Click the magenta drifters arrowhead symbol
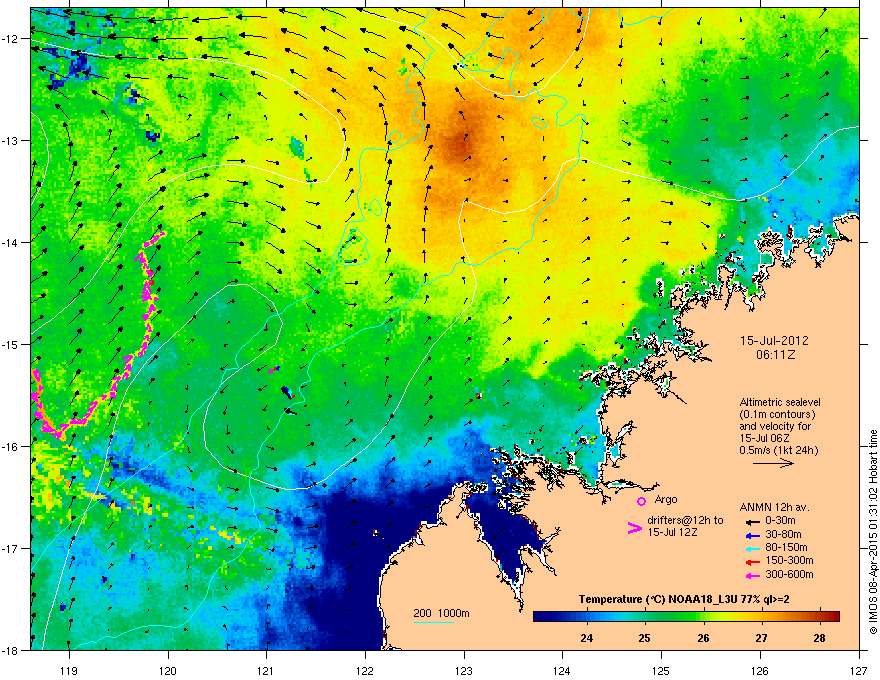Image resolution: width=880 pixels, height=680 pixels. point(634,527)
